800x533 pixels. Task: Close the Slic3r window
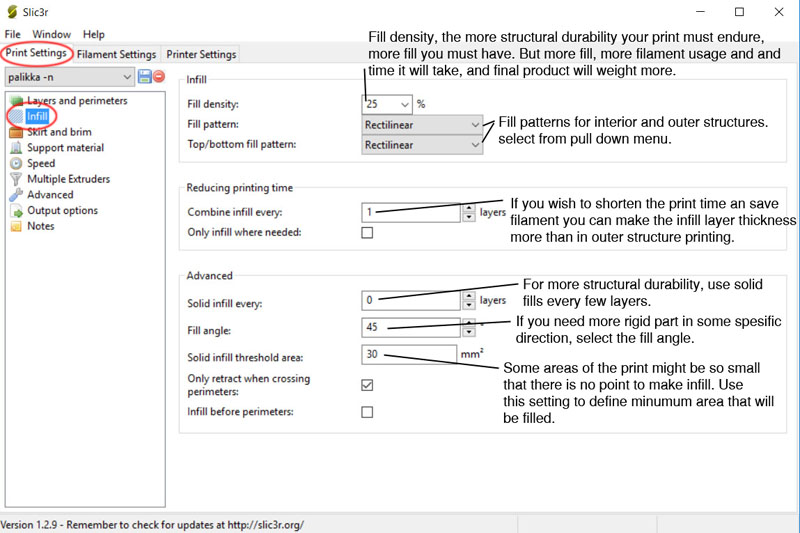pyautogui.click(x=779, y=12)
